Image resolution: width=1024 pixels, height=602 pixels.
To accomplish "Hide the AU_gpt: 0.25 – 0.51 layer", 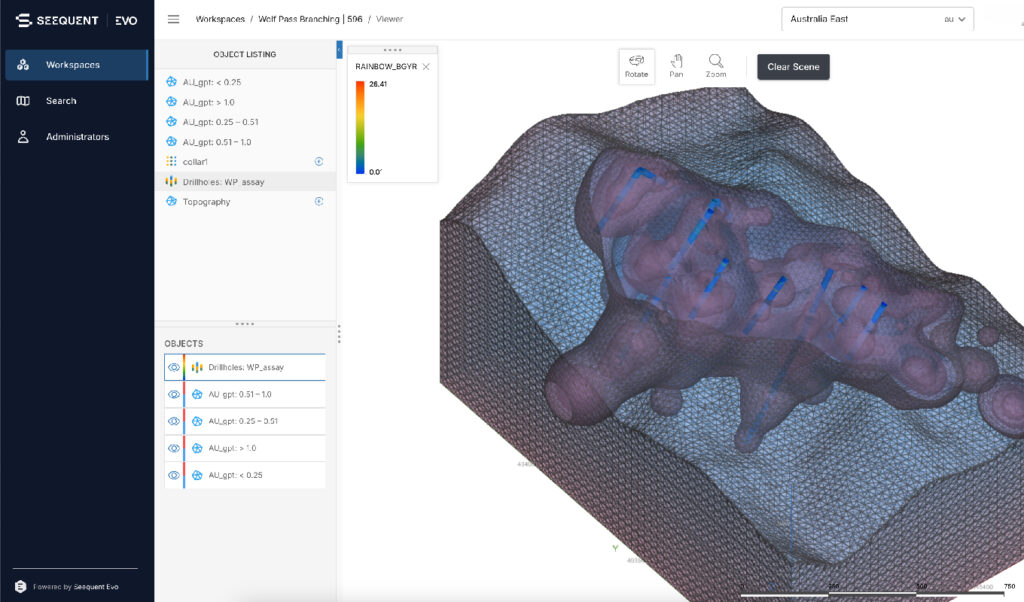I will (x=174, y=421).
